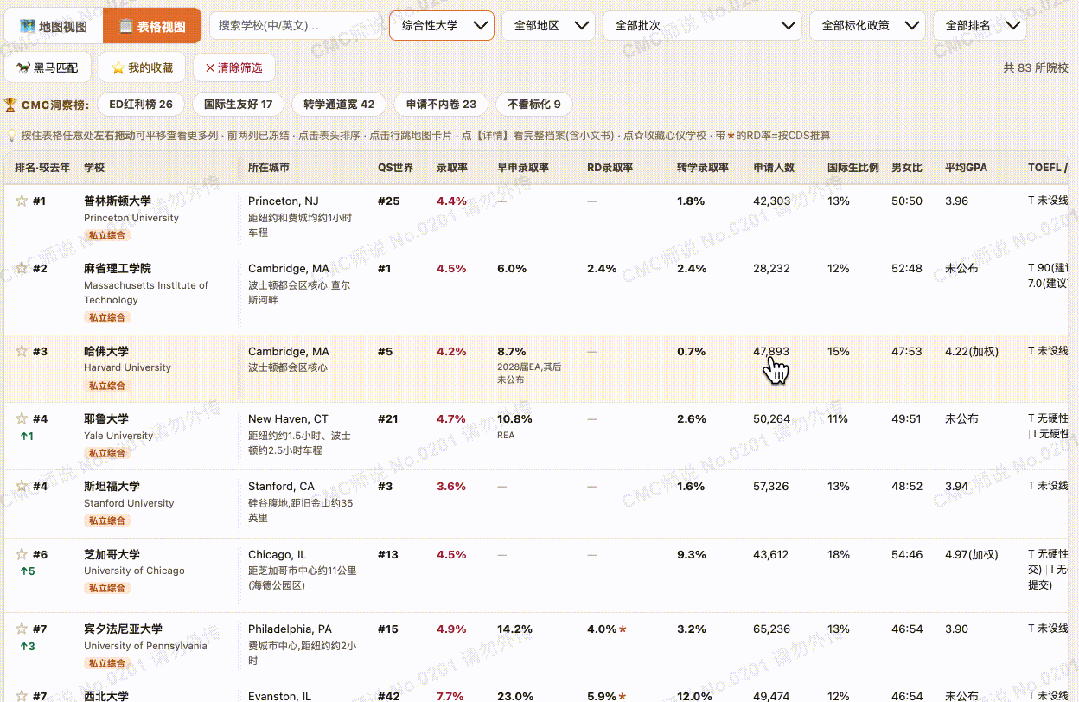
Task: Star the Stanford University row
Action: [x=21, y=486]
